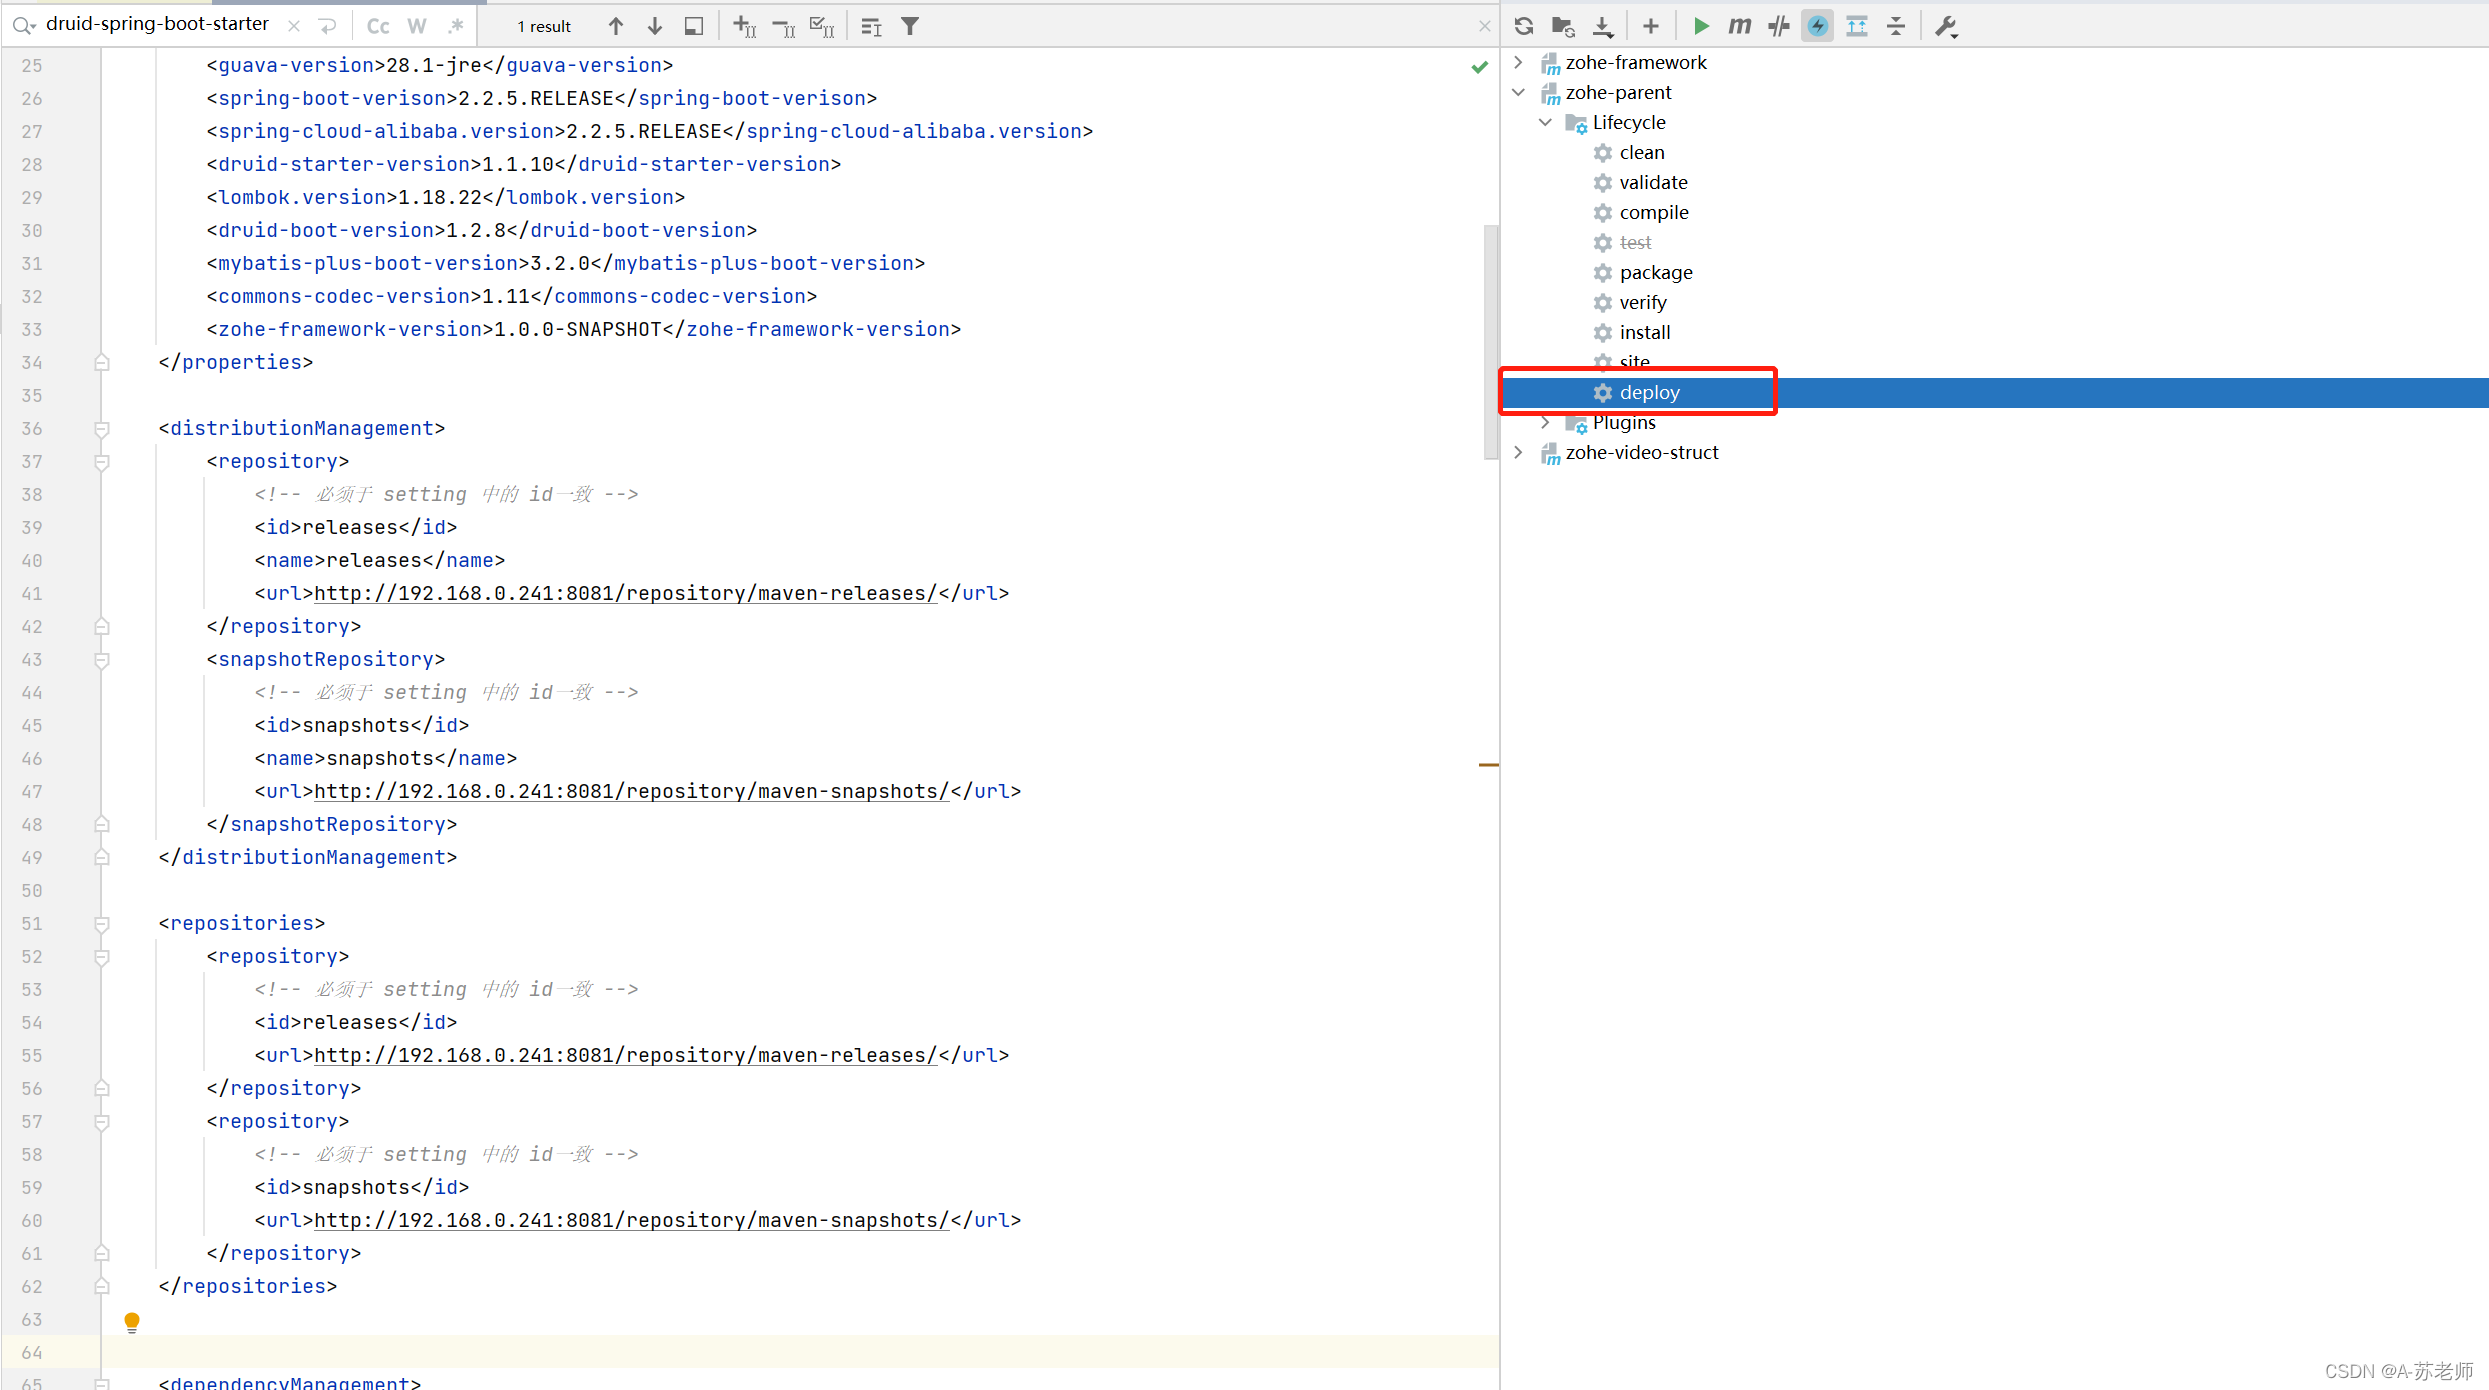The height and width of the screenshot is (1390, 2489).
Task: Collapse all nodes in Maven tree
Action: pos(1896,26)
